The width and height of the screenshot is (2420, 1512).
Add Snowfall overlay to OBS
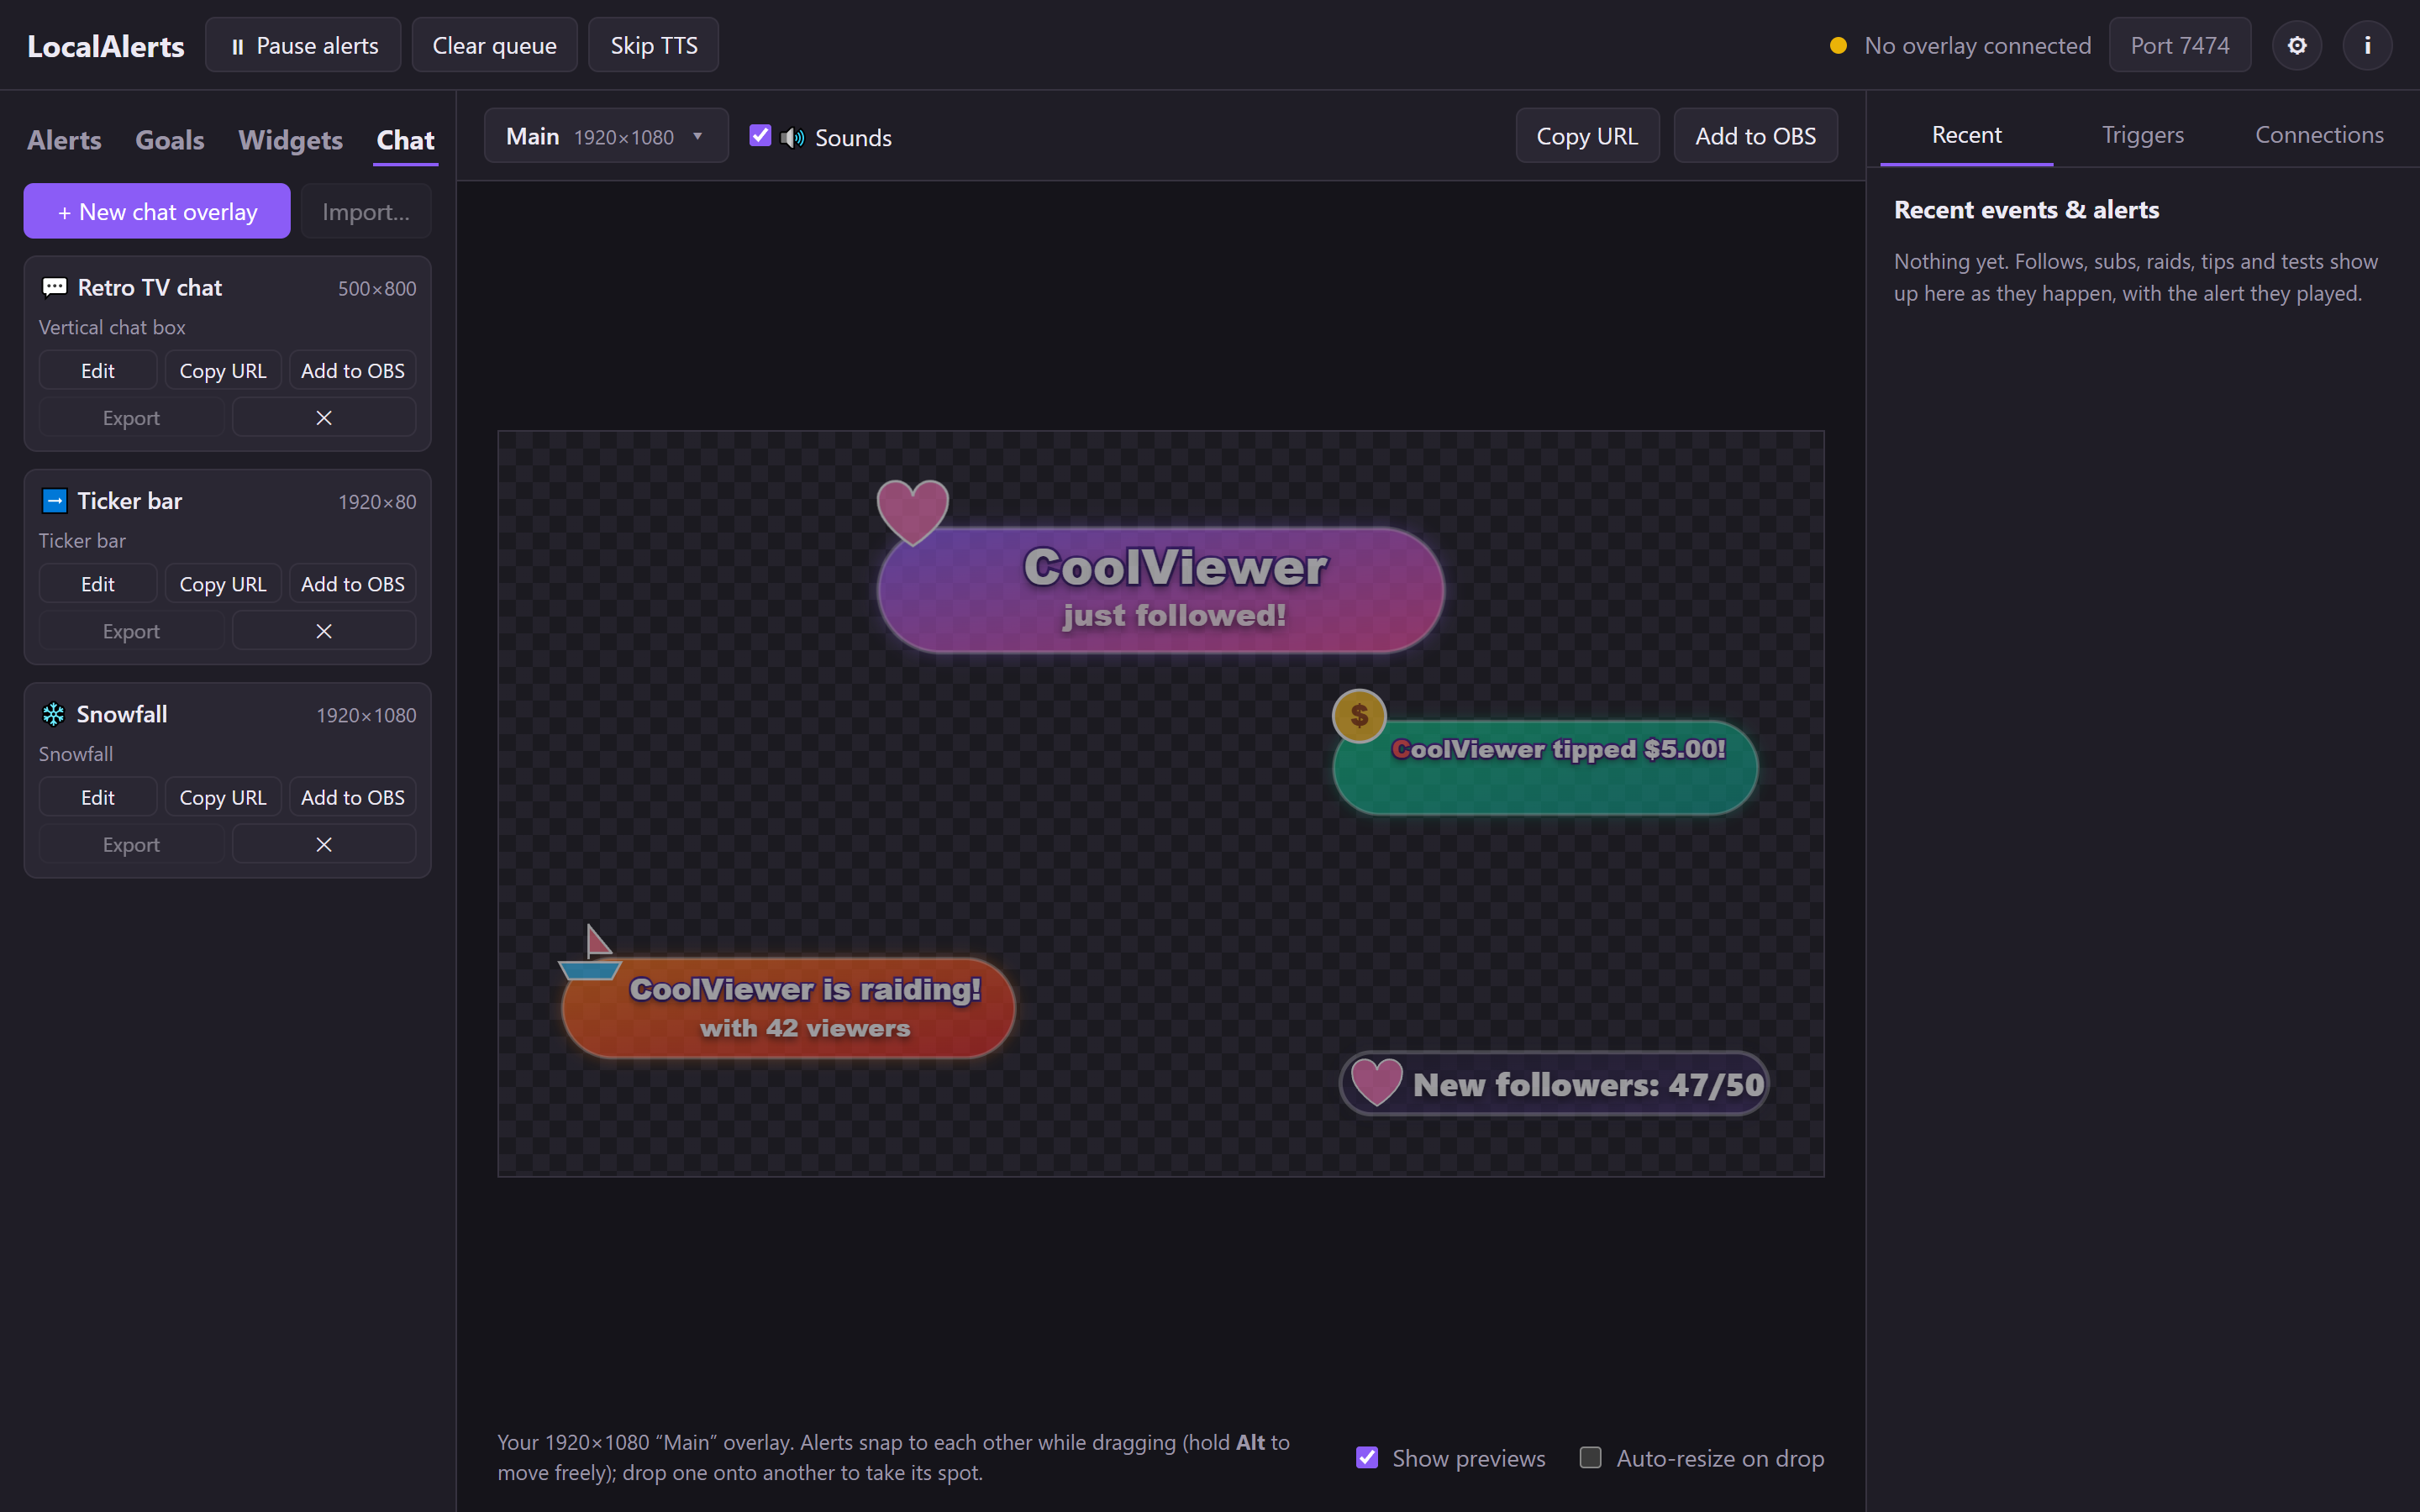coord(353,797)
